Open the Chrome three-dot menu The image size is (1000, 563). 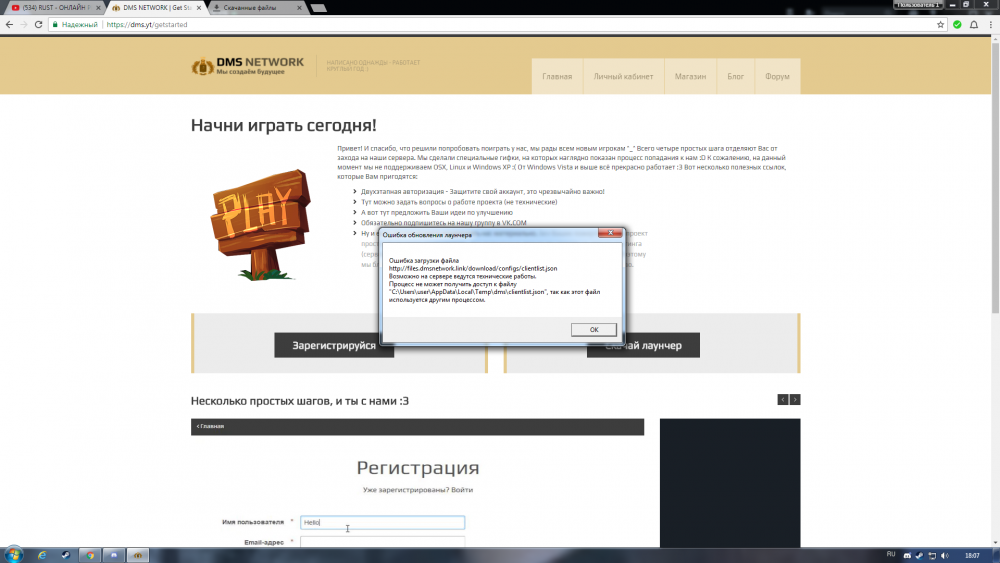click(990, 24)
